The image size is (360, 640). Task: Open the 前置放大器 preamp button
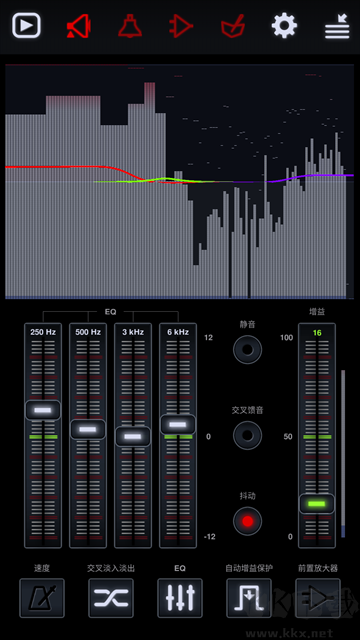point(318,598)
